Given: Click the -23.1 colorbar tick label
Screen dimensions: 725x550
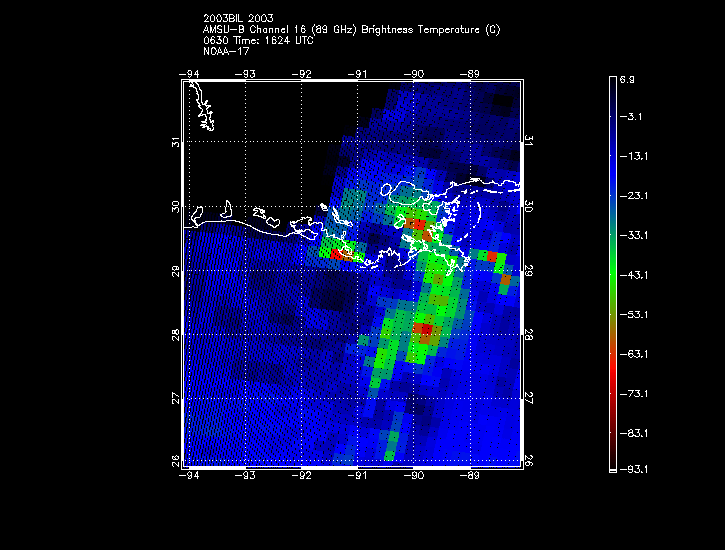Looking at the screenshot, I should pos(634,196).
